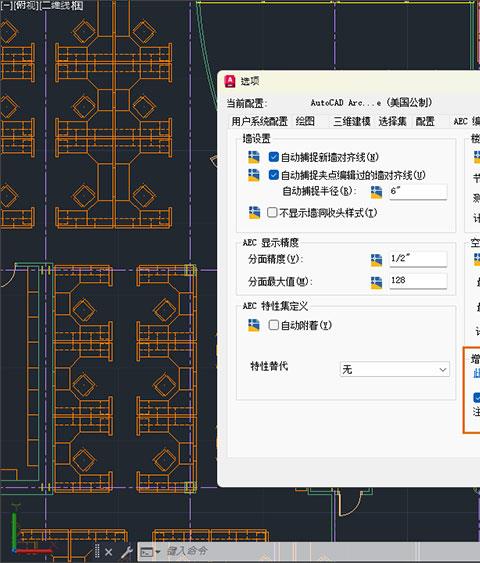Open [-] viewport controls menu

tap(6, 5)
